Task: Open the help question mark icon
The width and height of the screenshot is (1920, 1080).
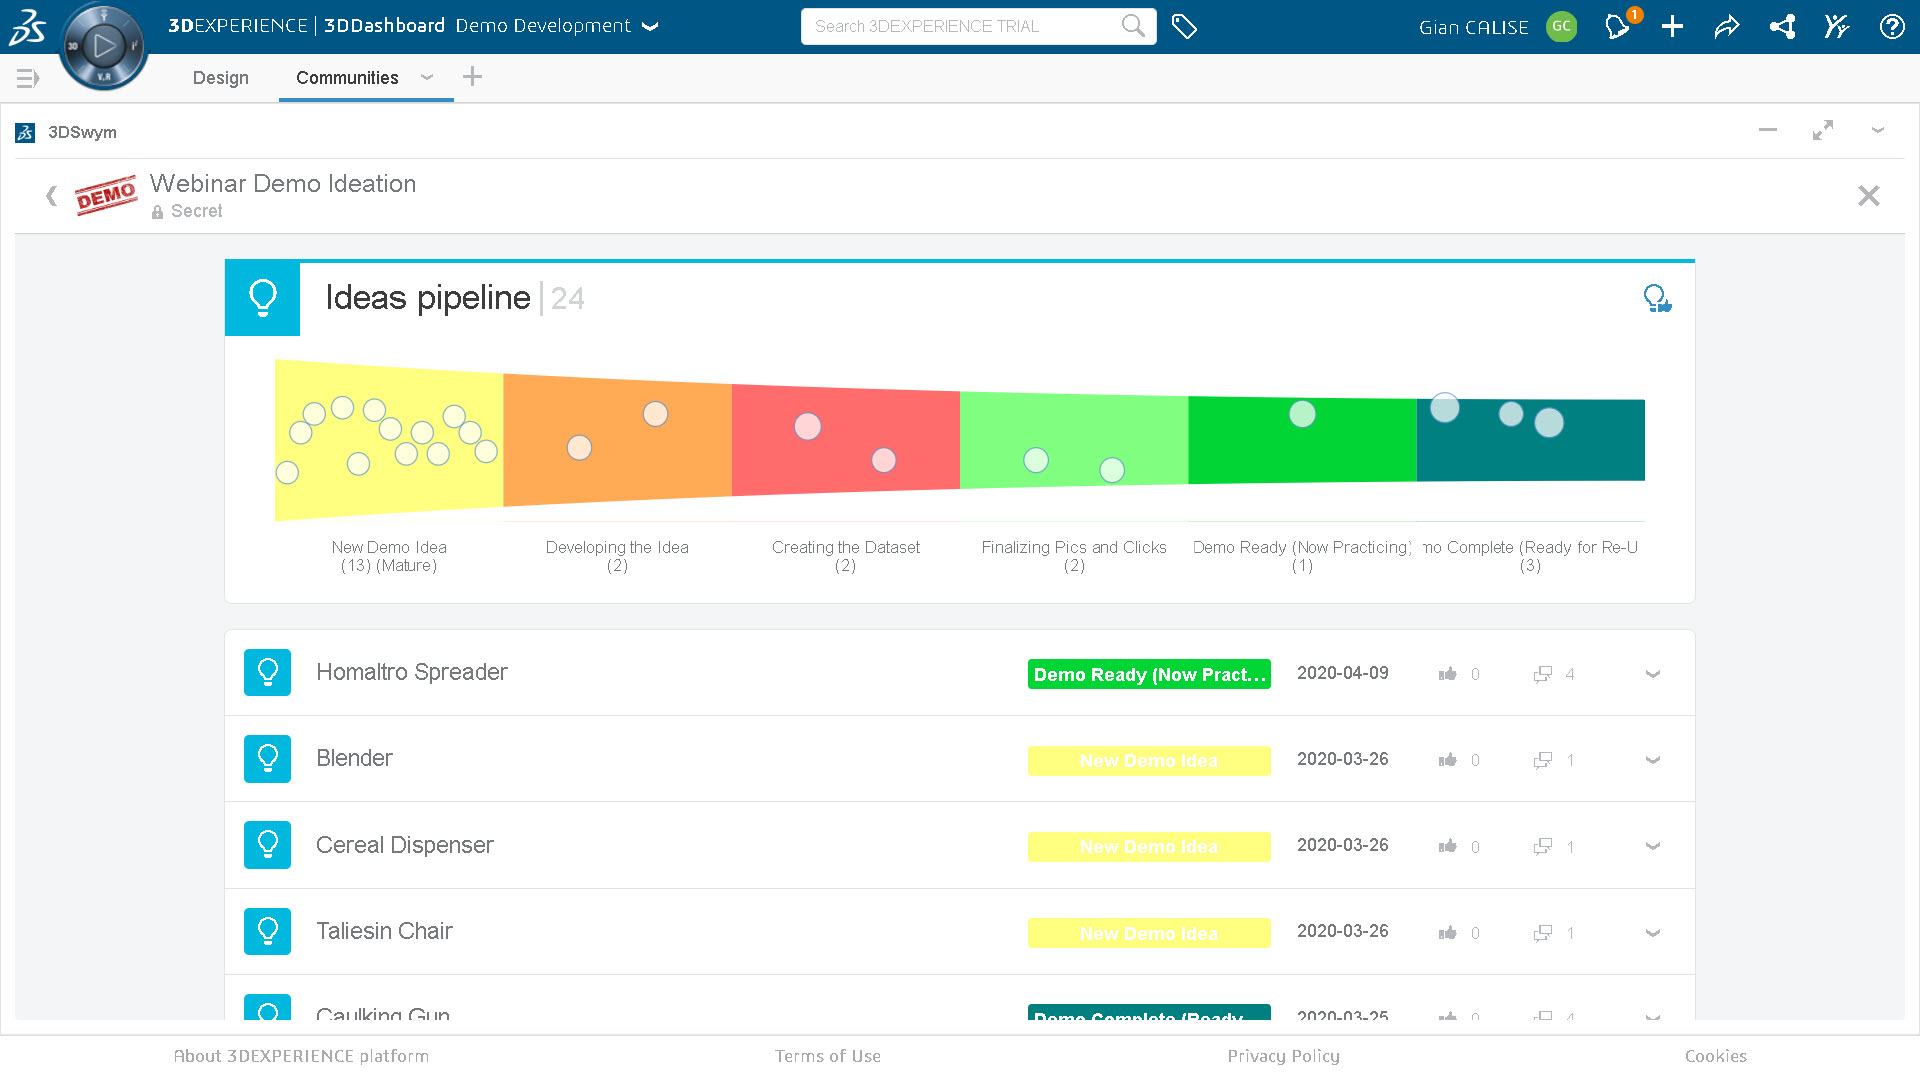Action: pos(1892,27)
